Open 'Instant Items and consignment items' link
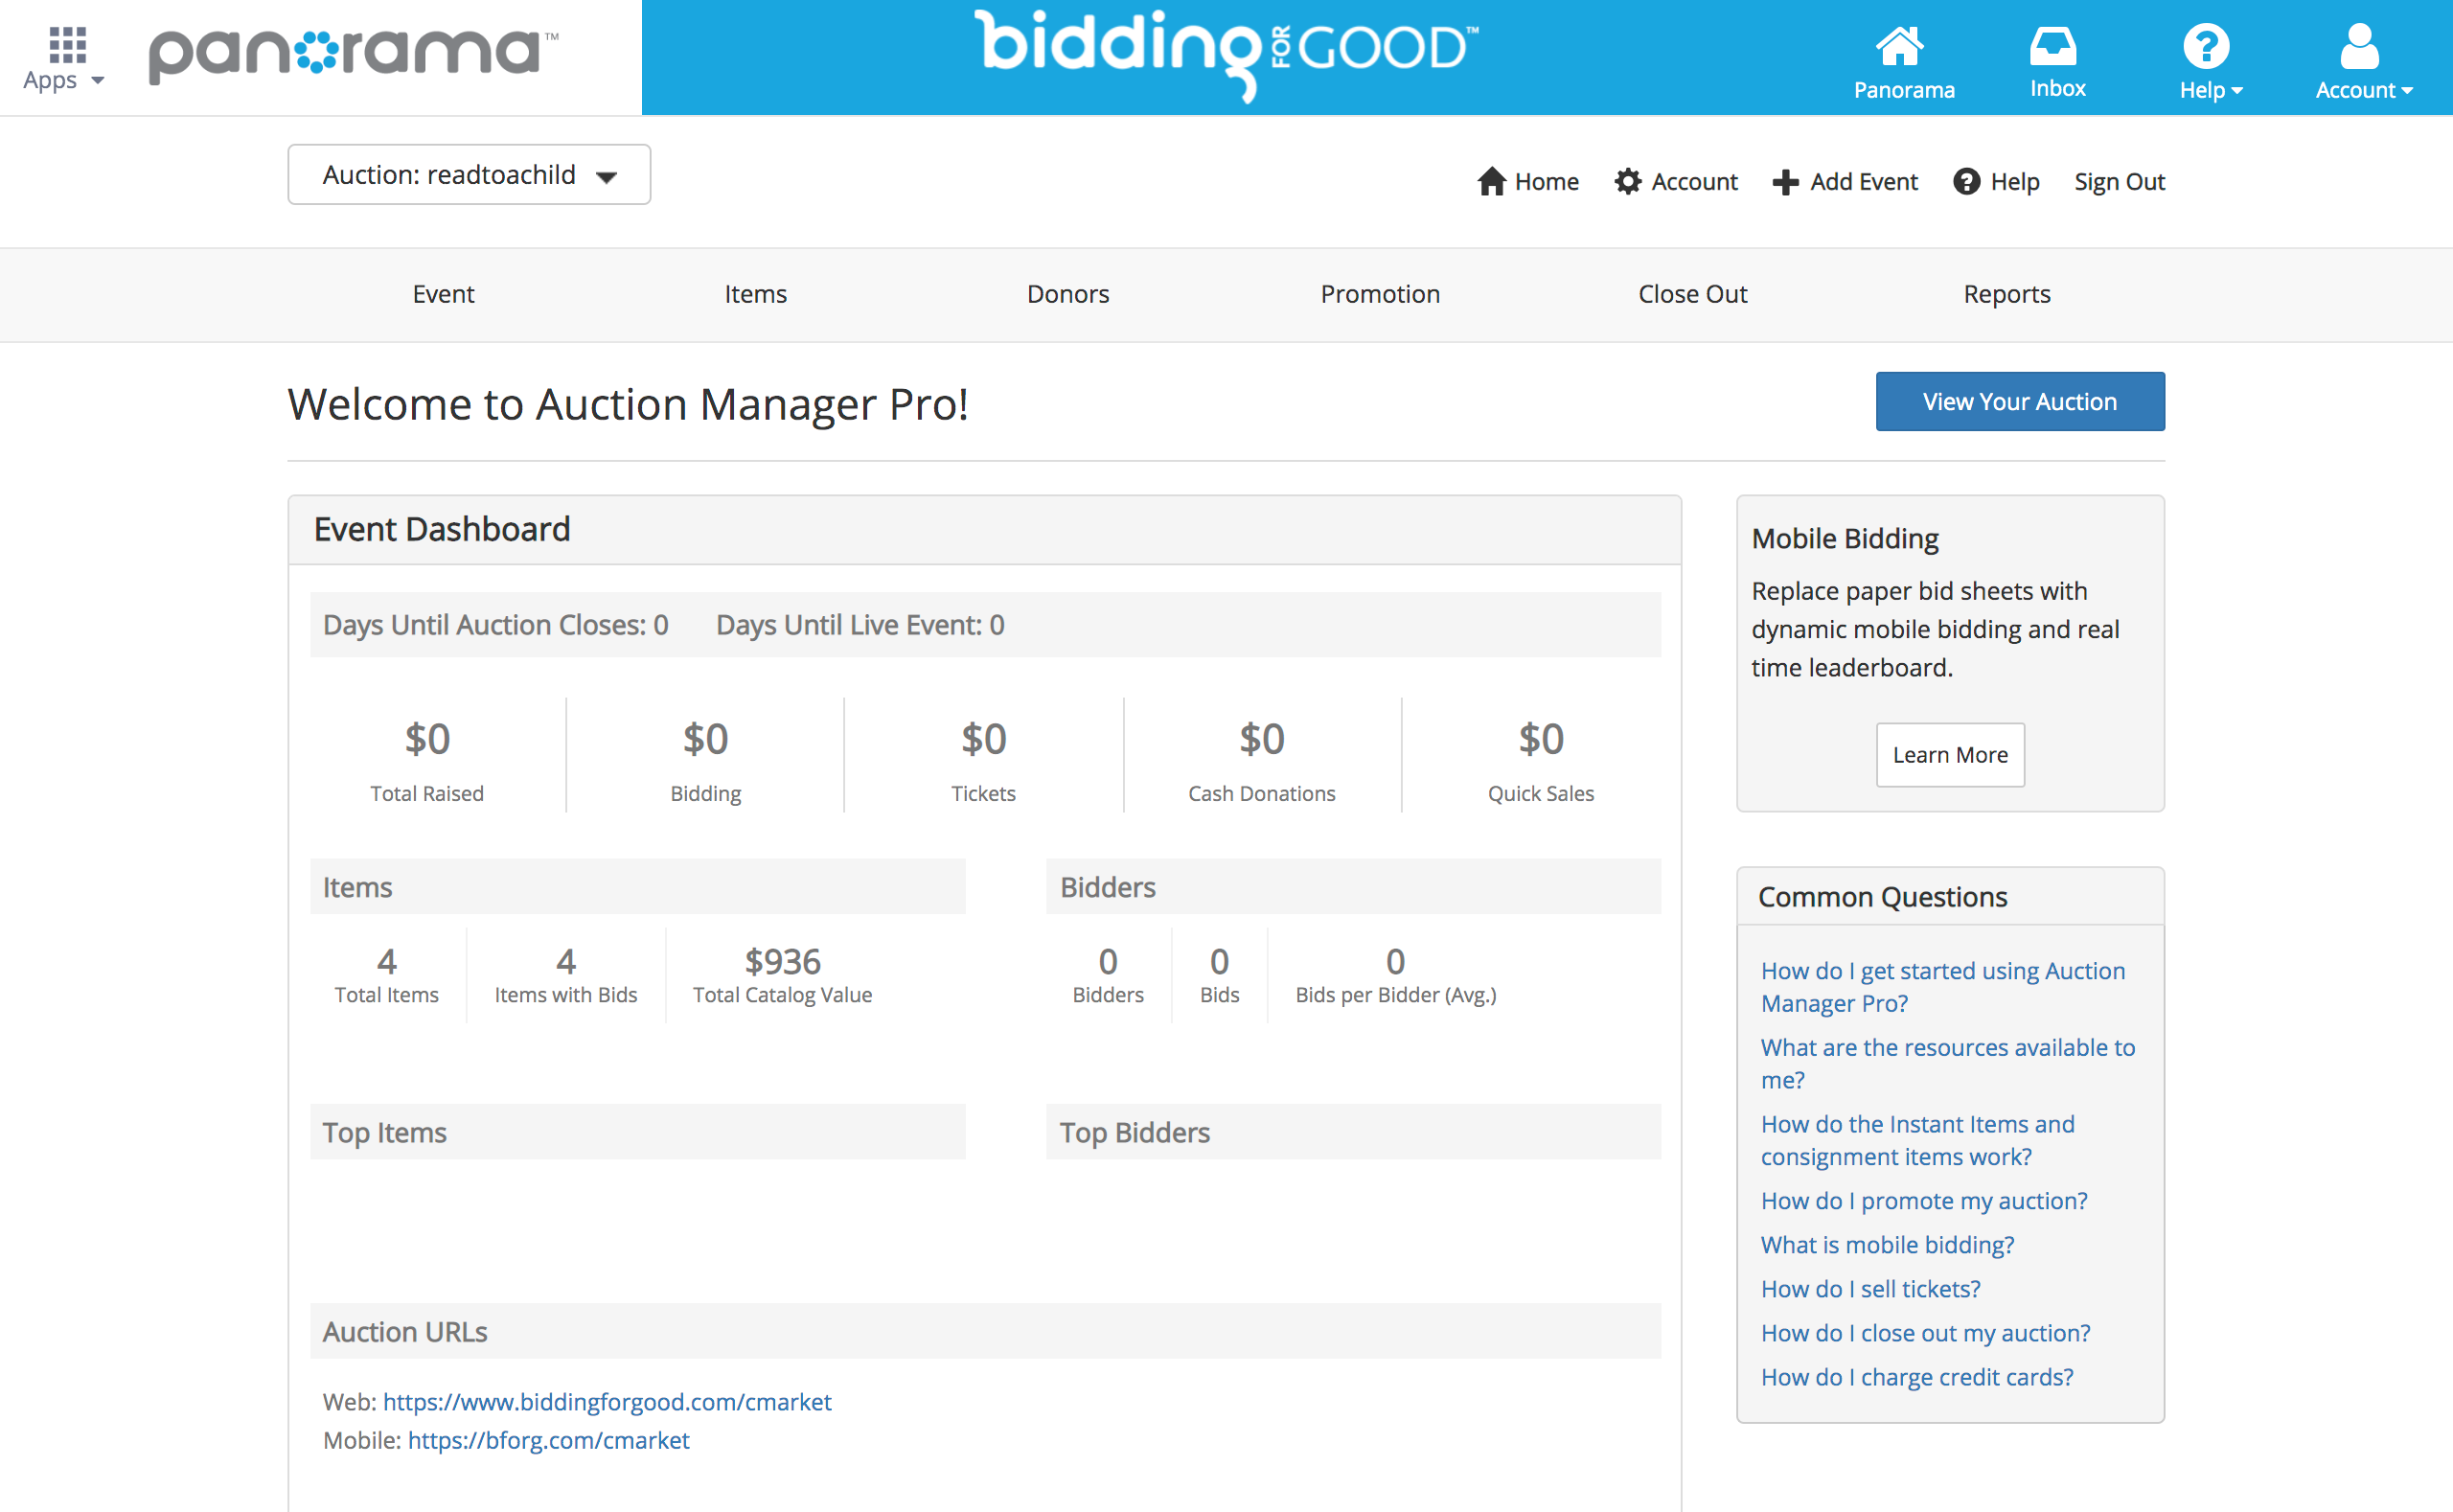This screenshot has width=2453, height=1512. pyautogui.click(x=1917, y=1140)
